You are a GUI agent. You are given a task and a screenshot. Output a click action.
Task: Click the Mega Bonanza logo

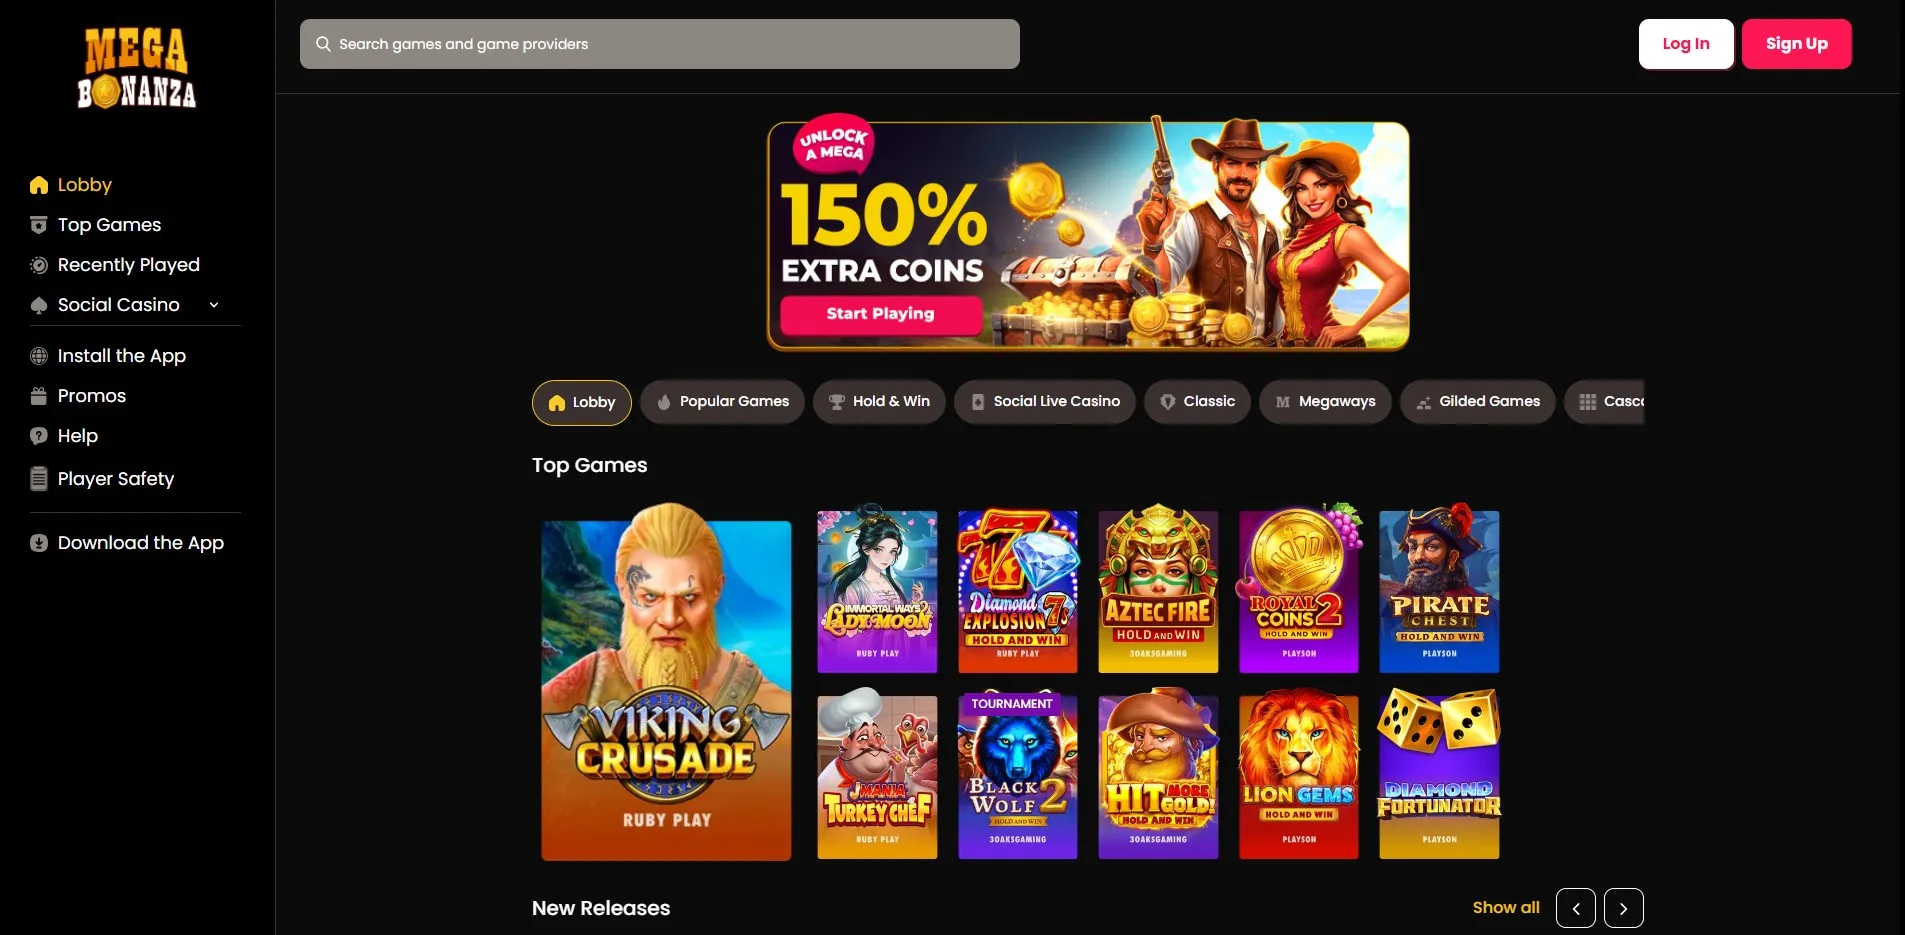click(x=137, y=68)
